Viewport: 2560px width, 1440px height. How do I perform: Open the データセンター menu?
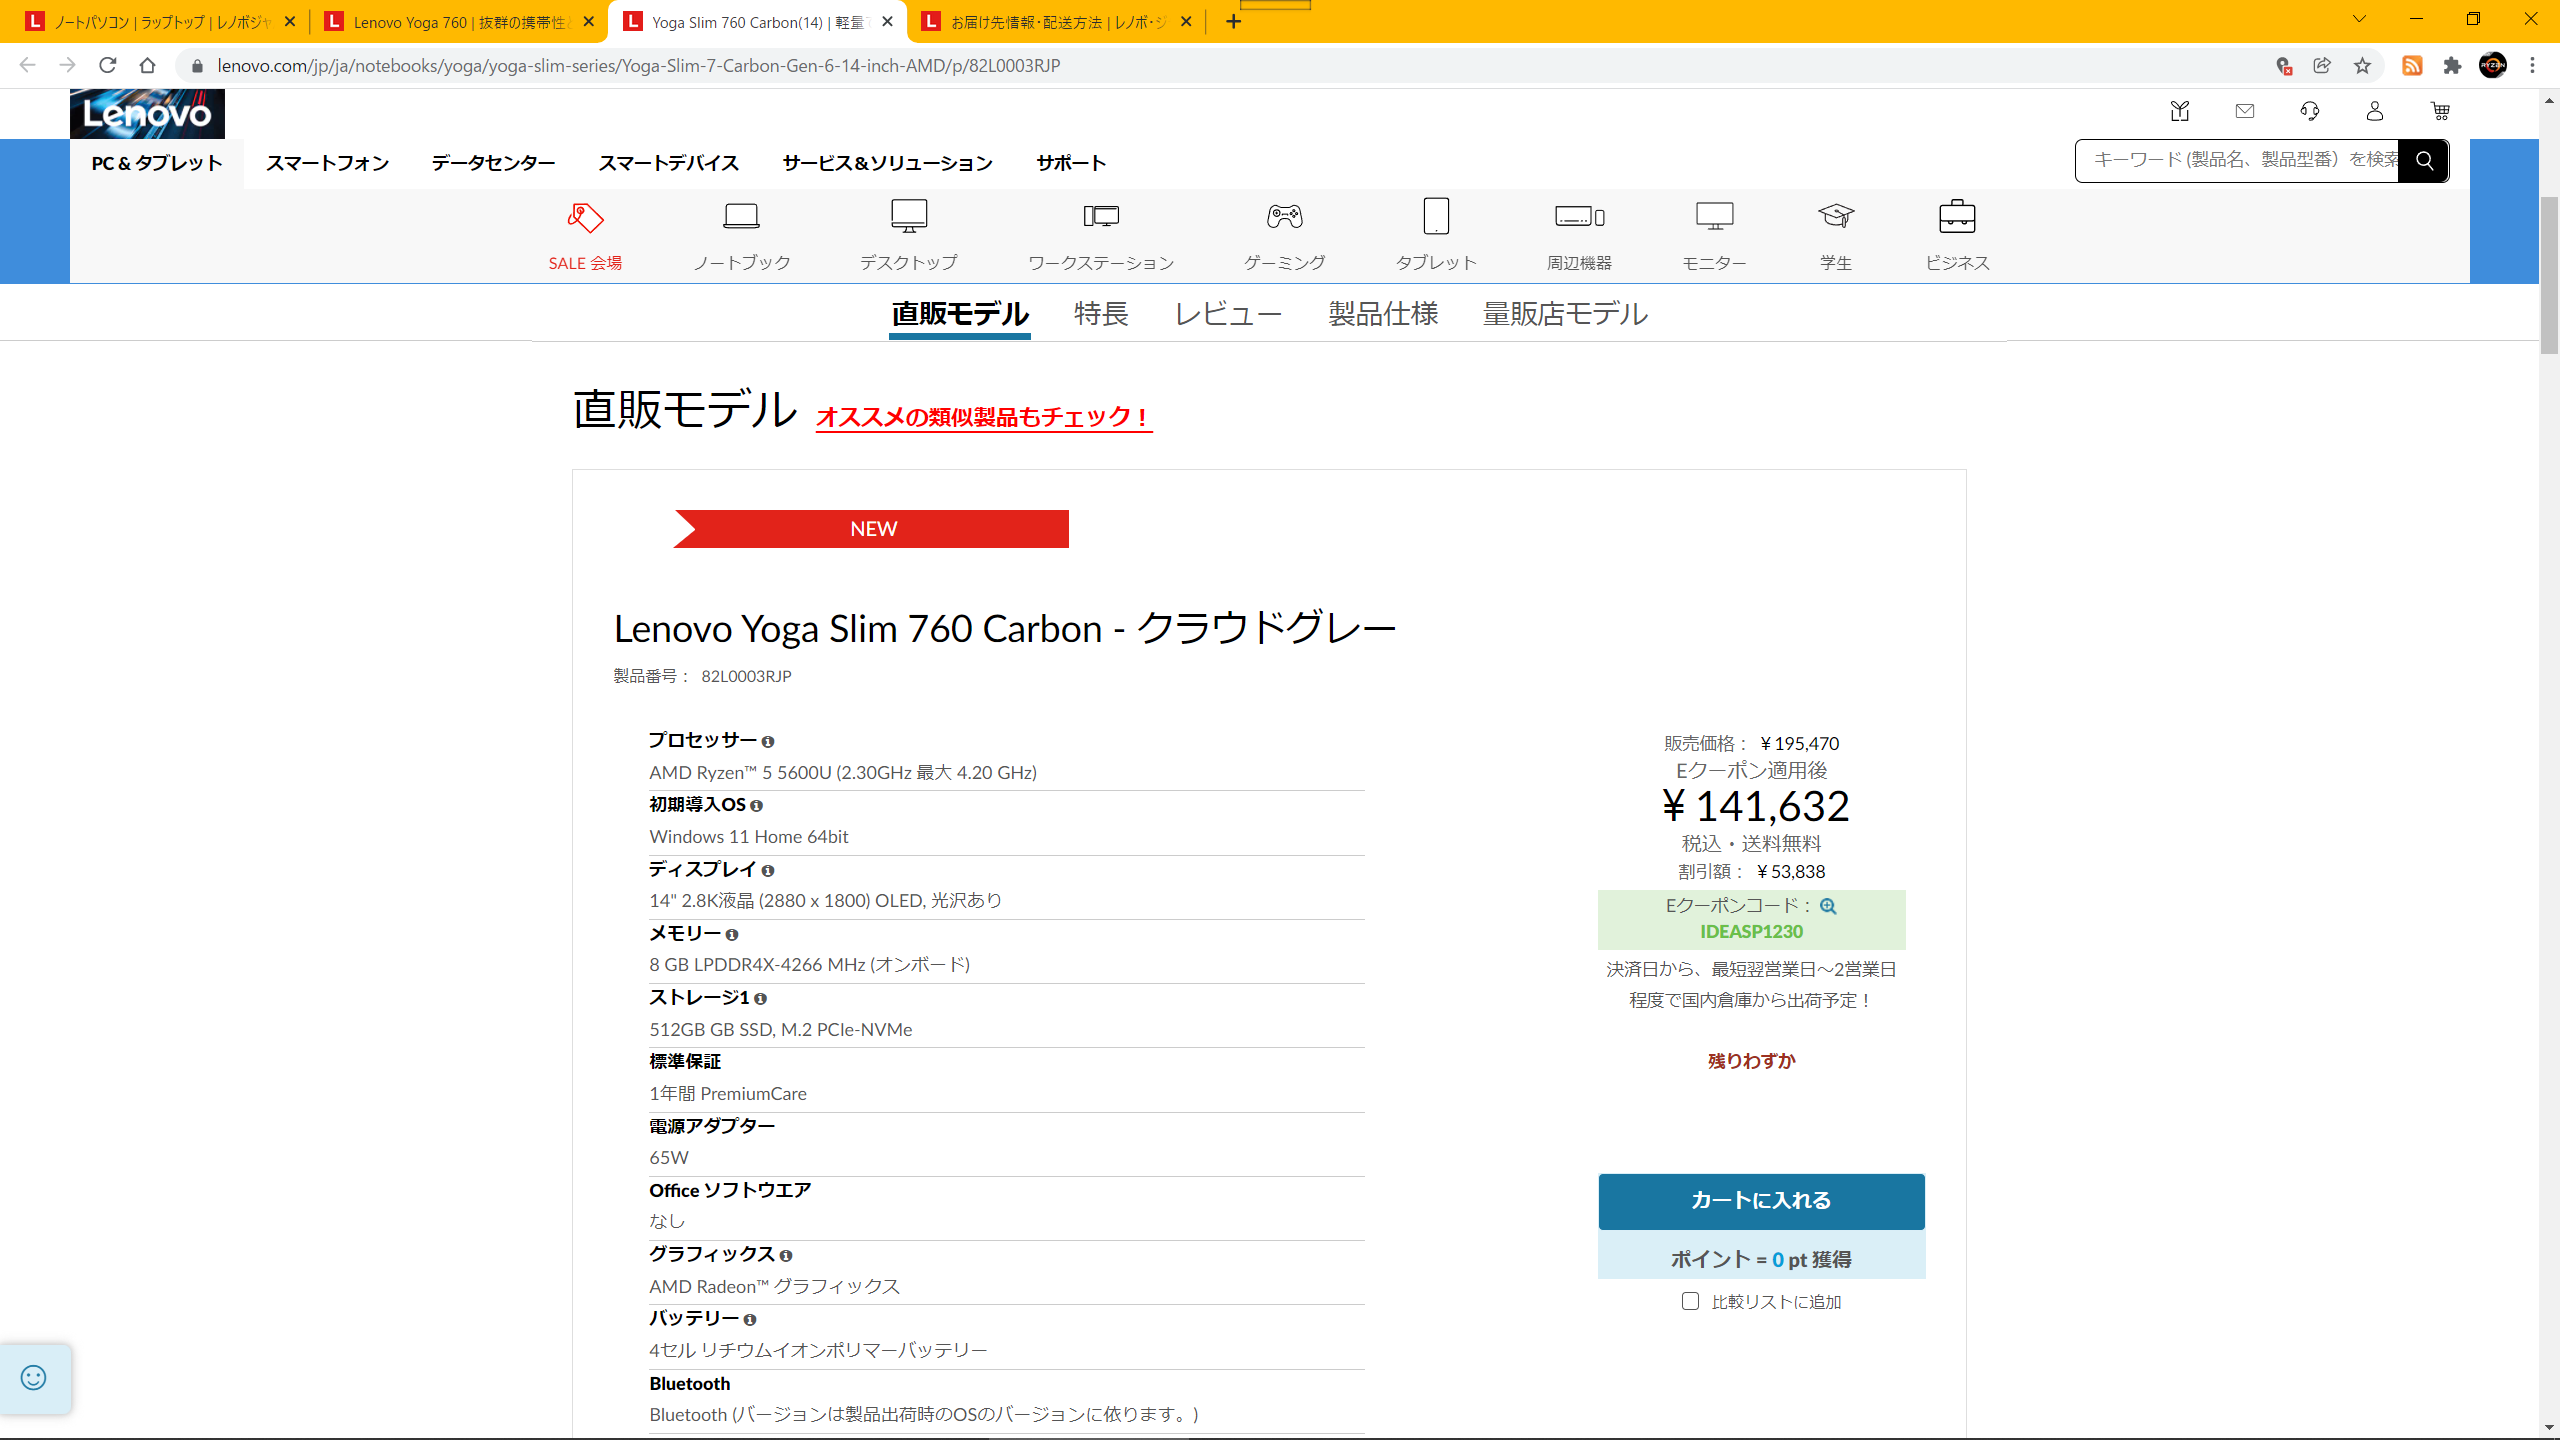pyautogui.click(x=493, y=163)
